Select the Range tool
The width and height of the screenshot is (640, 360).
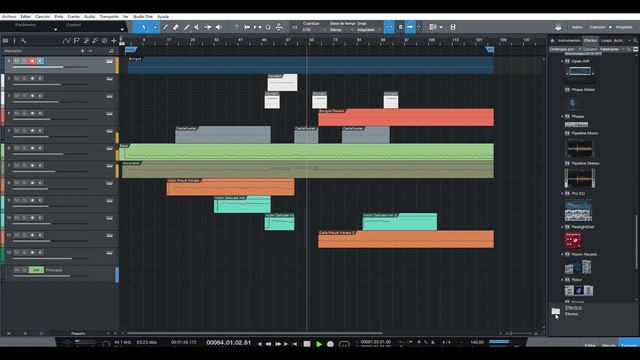click(x=155, y=27)
